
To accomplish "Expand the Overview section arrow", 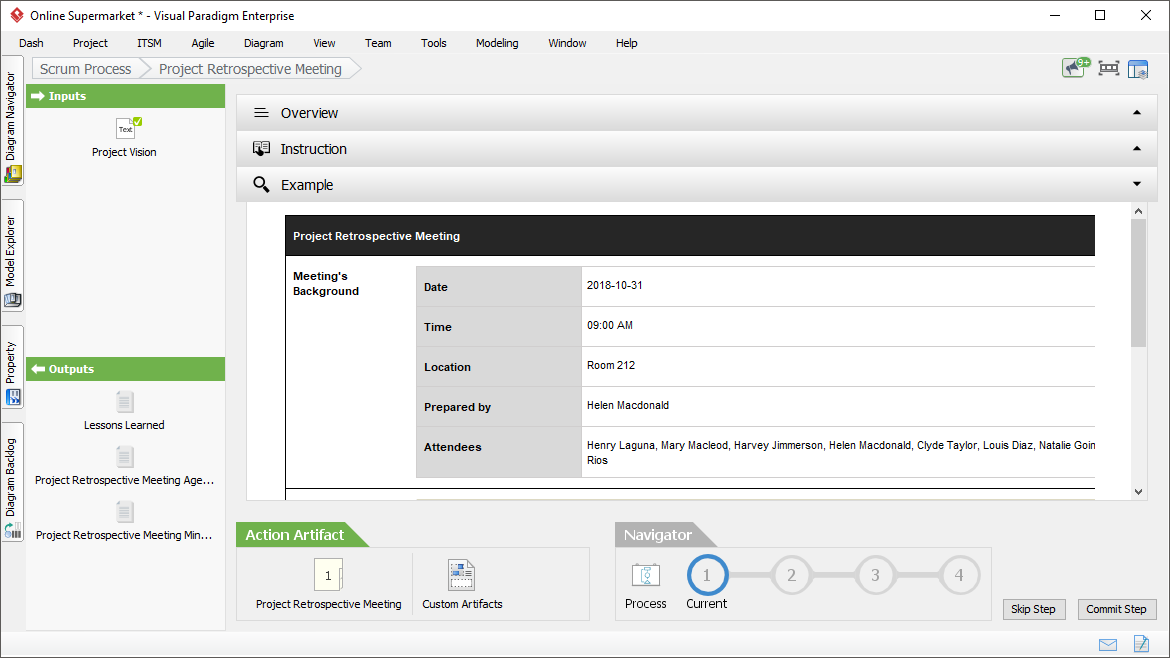I will tap(1137, 113).
